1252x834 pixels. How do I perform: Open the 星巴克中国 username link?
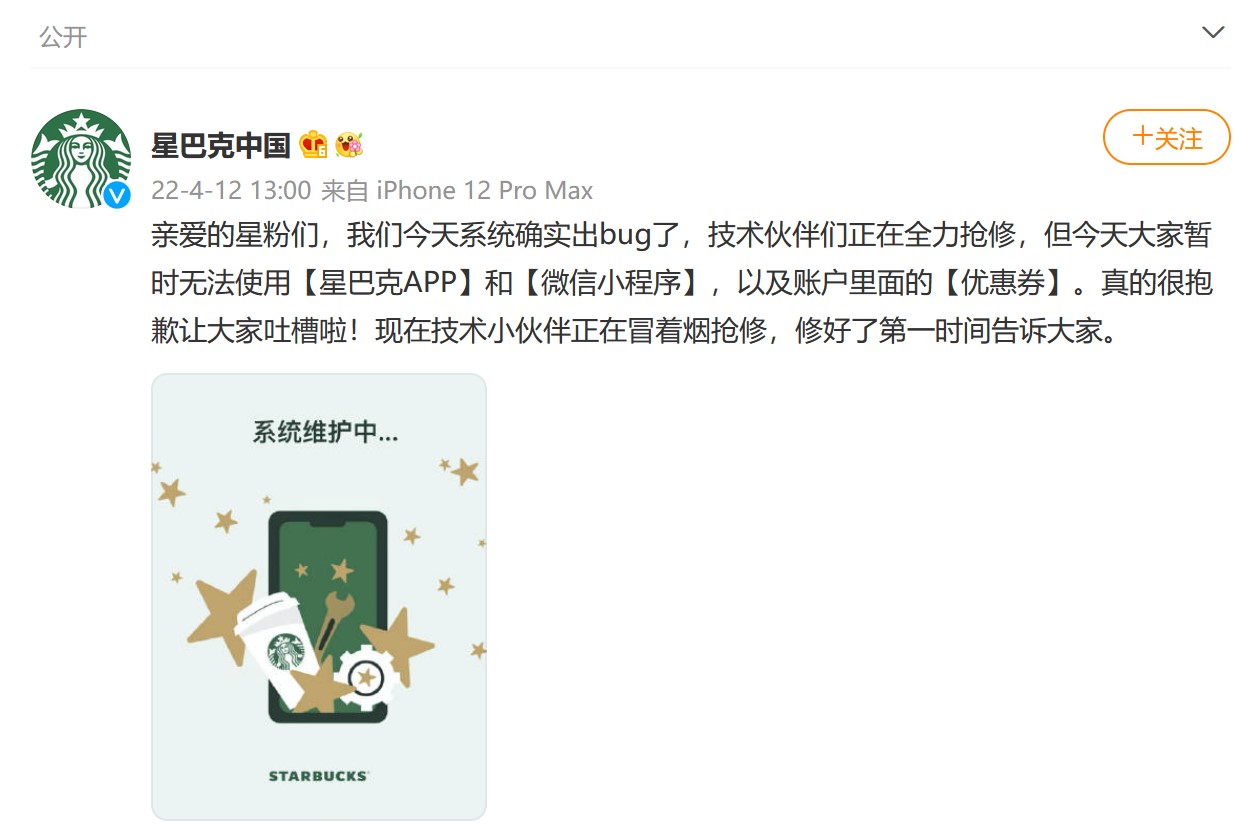[221, 145]
